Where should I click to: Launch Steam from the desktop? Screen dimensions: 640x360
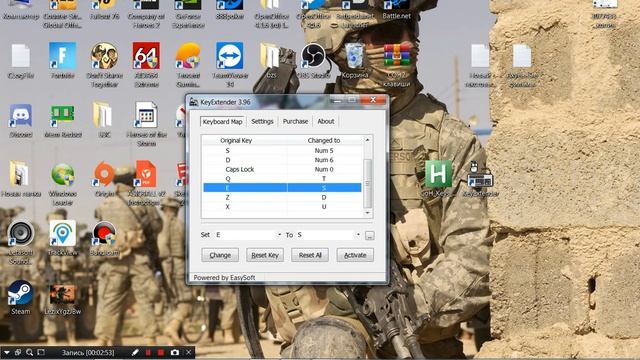(x=20, y=293)
